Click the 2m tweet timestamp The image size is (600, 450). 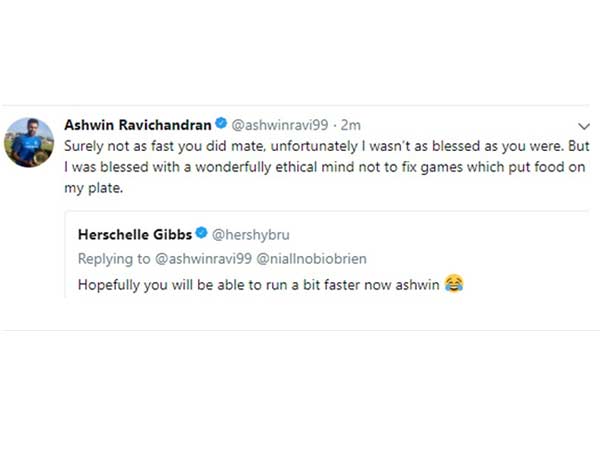point(350,125)
